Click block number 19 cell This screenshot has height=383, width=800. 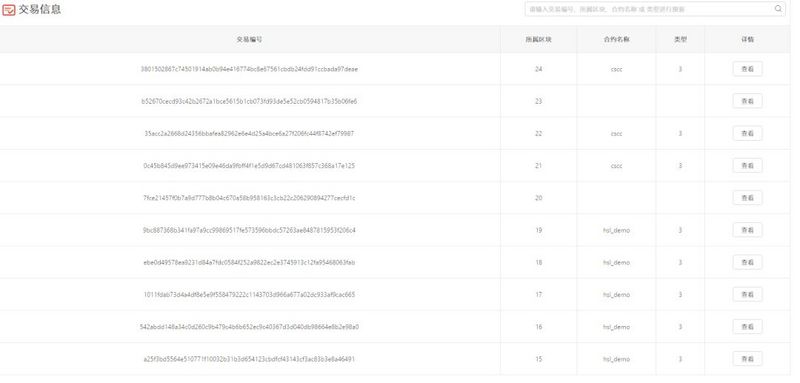pos(538,230)
